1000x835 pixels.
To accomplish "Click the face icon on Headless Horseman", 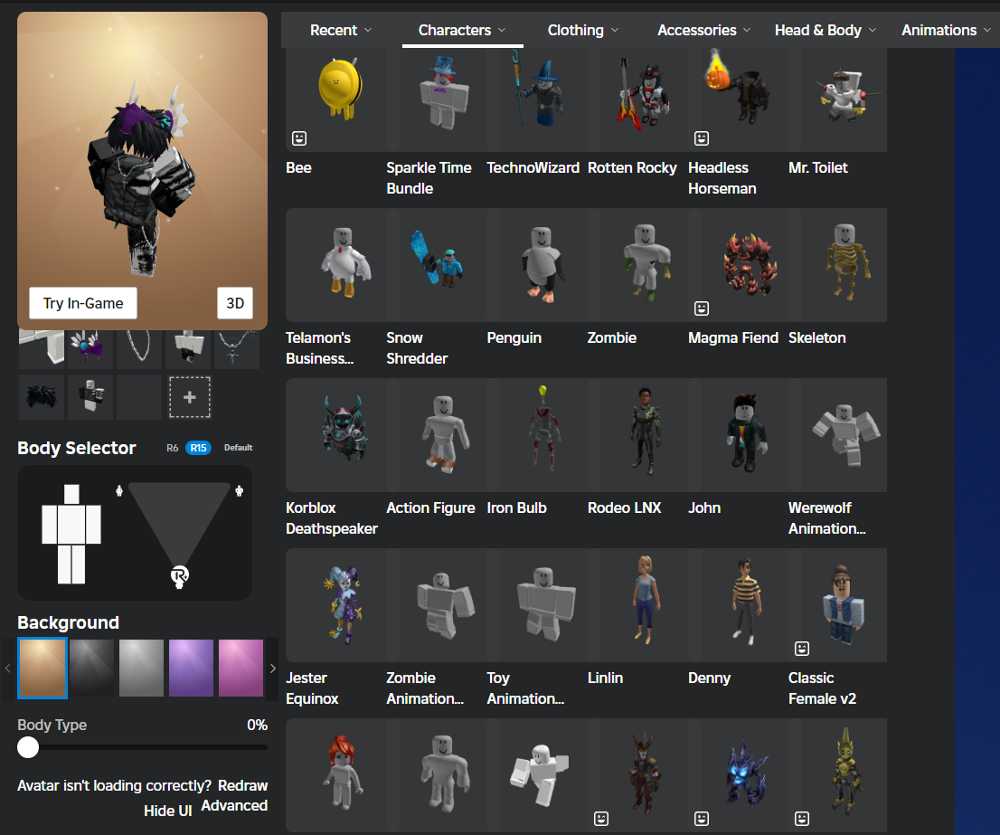I will (x=702, y=138).
